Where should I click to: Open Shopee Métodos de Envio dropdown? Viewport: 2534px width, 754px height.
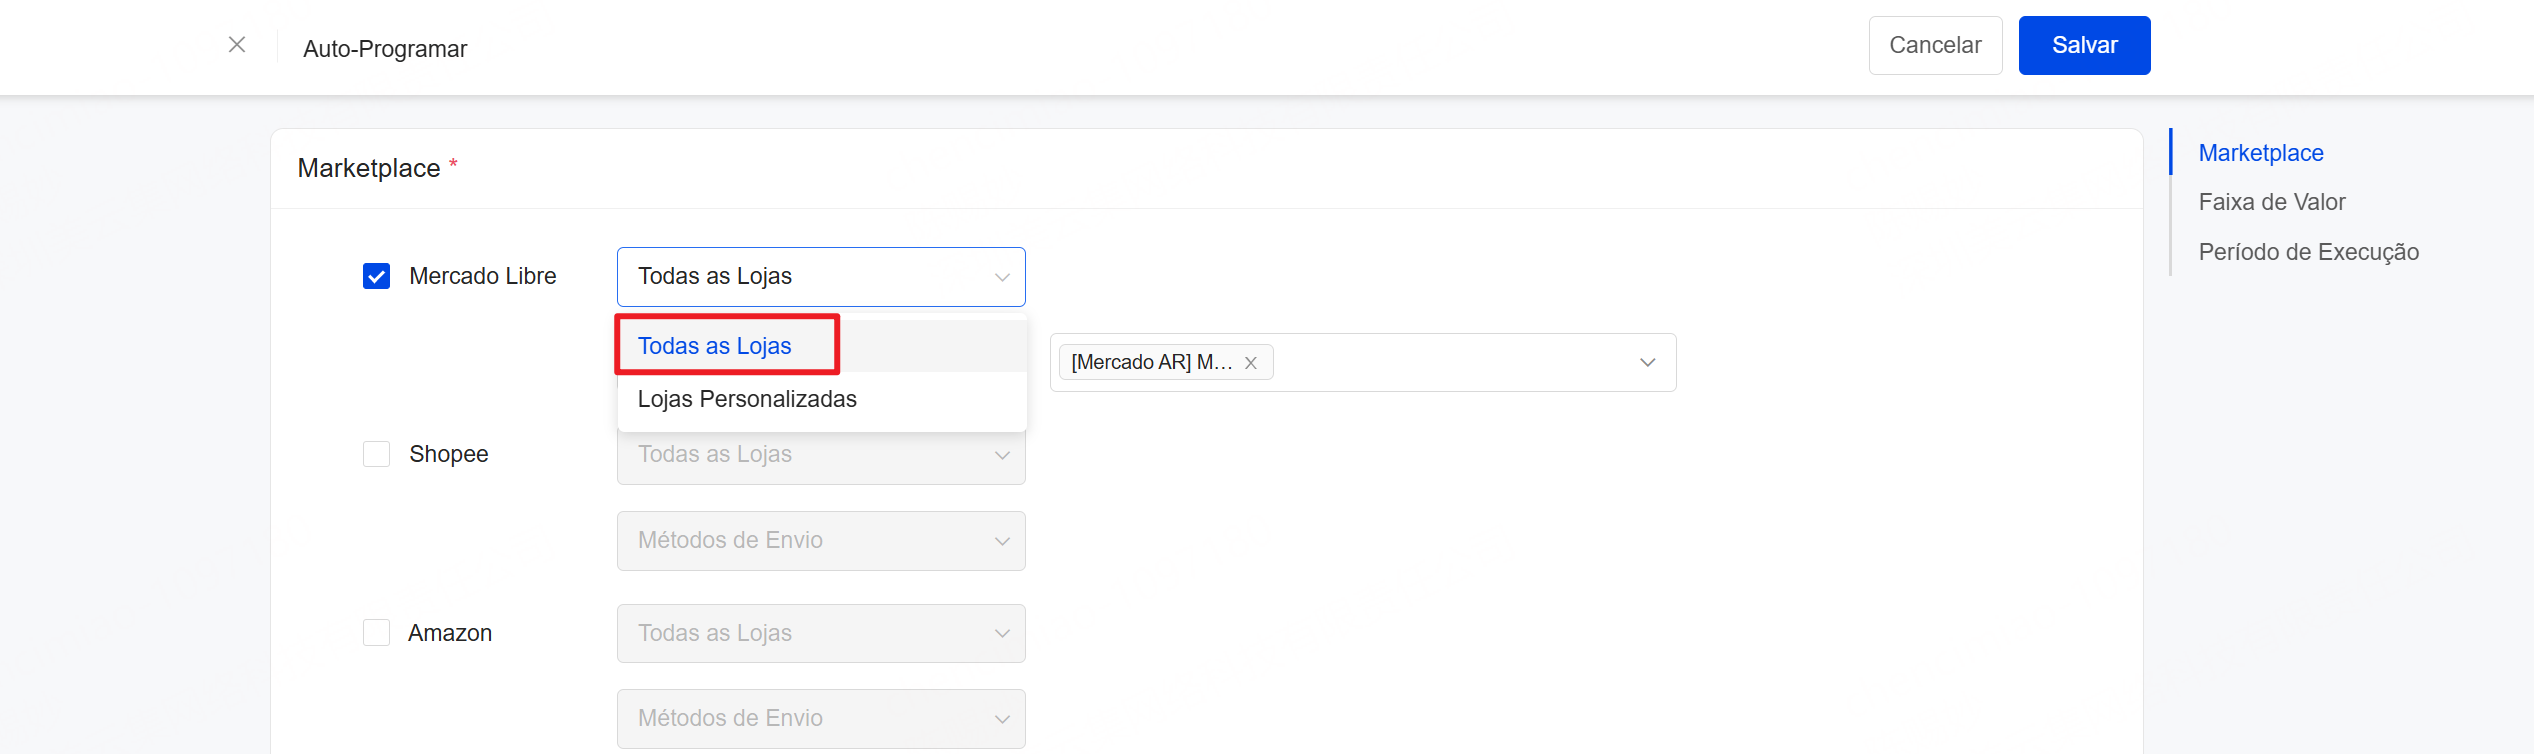point(820,541)
